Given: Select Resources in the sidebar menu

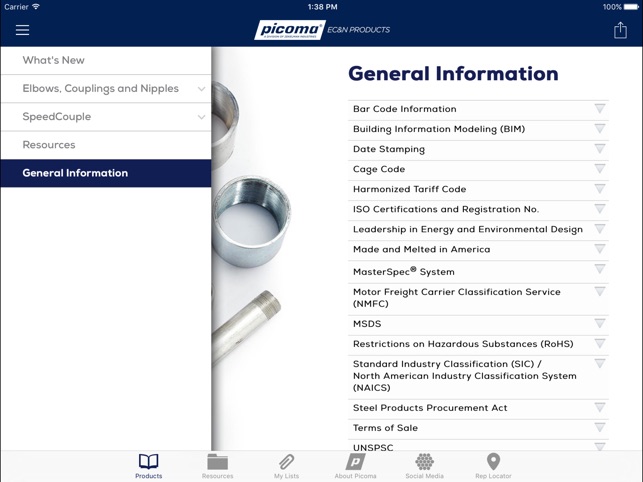Looking at the screenshot, I should point(106,145).
